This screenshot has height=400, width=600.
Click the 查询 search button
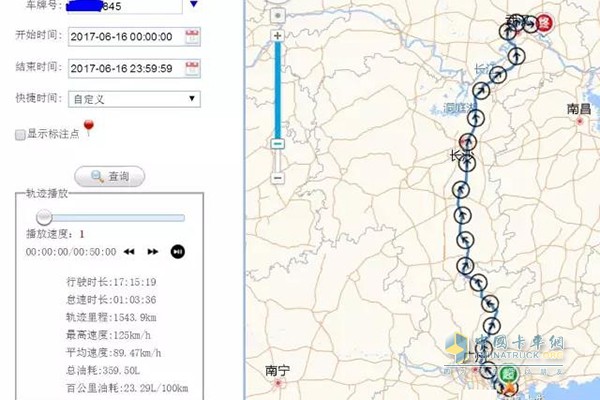(110, 176)
